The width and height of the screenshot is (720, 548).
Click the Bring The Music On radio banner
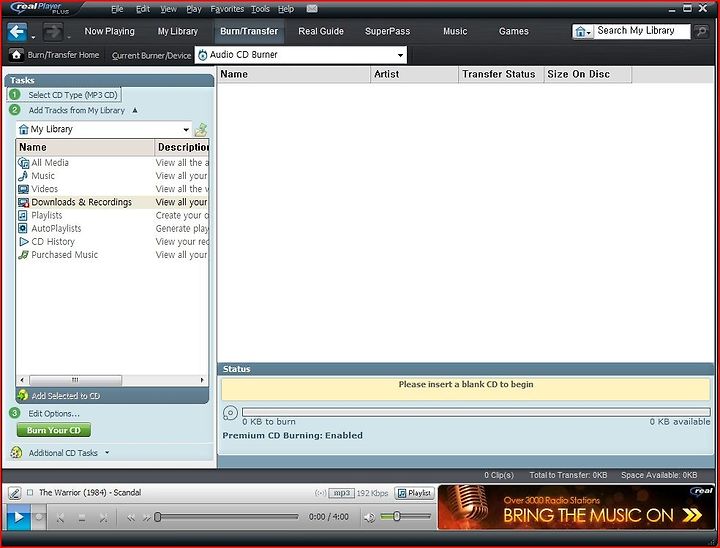pyautogui.click(x=576, y=508)
